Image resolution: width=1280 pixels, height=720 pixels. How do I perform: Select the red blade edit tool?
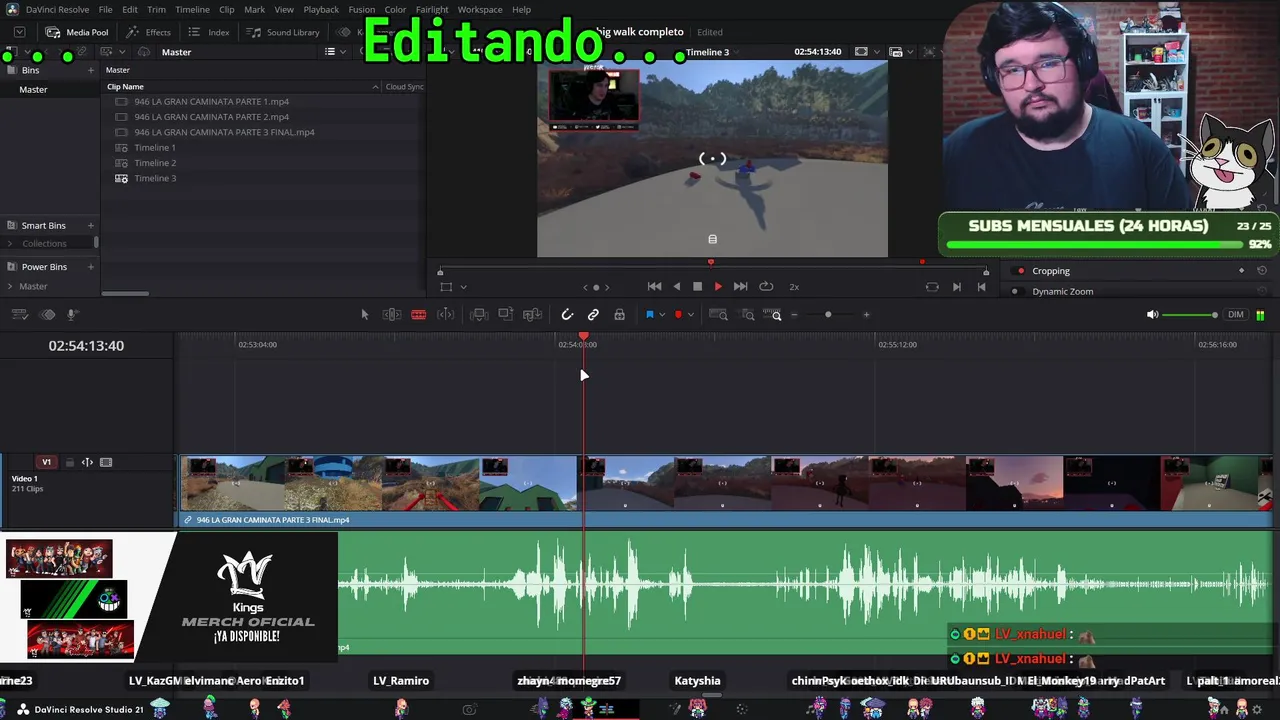[x=418, y=315]
